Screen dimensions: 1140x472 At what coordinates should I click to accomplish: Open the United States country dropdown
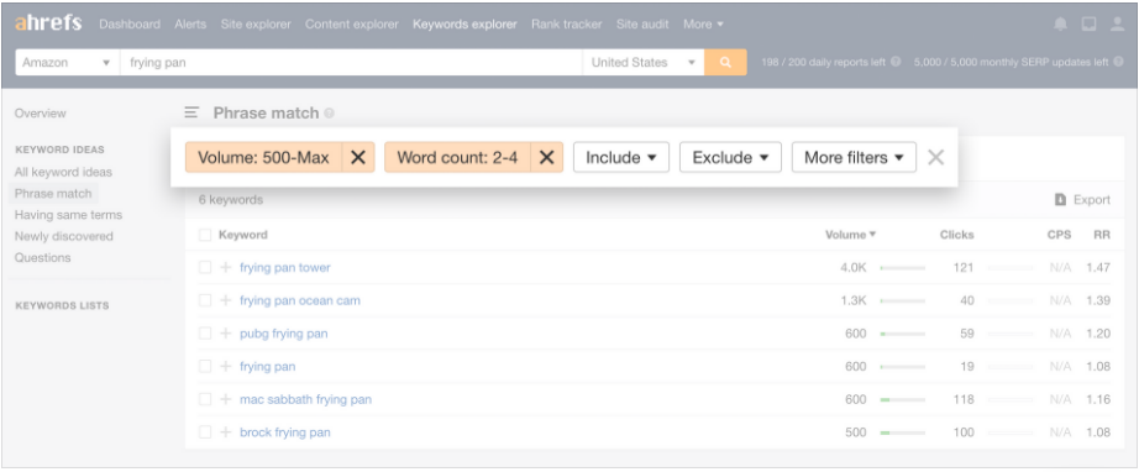pos(643,63)
